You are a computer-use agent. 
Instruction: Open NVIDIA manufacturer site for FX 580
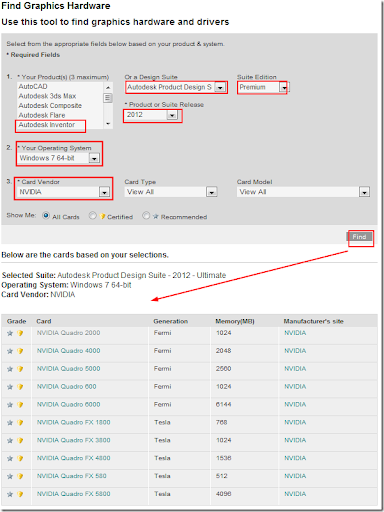(x=295, y=476)
